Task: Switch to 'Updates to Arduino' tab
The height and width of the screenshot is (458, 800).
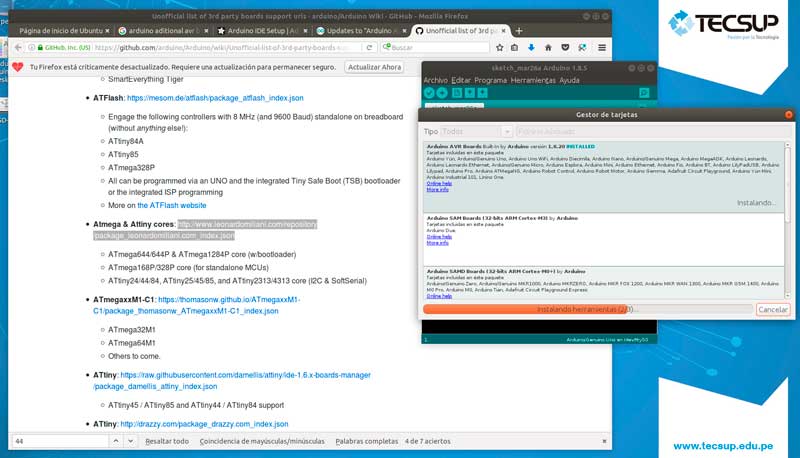Action: [x=362, y=31]
